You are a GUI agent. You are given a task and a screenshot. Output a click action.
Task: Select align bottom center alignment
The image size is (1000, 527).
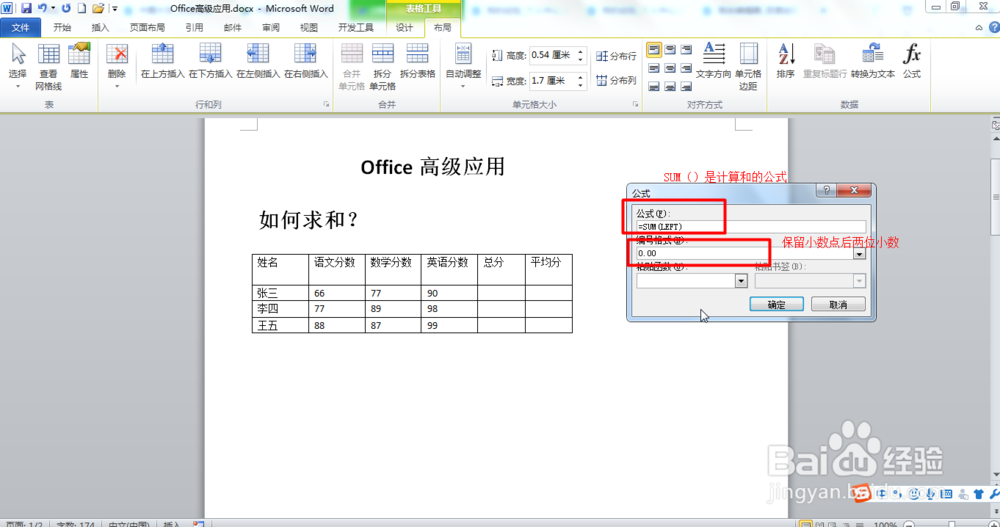pos(670,86)
